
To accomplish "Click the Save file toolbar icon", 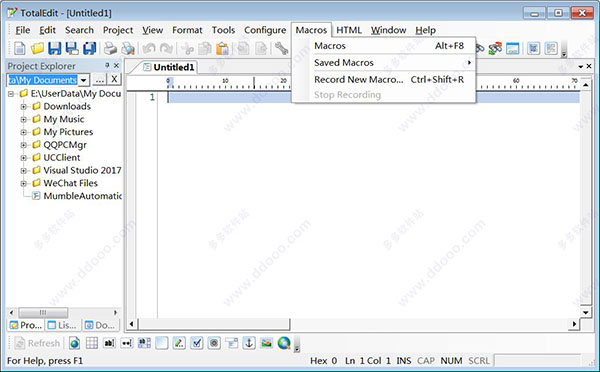I will (x=55, y=49).
